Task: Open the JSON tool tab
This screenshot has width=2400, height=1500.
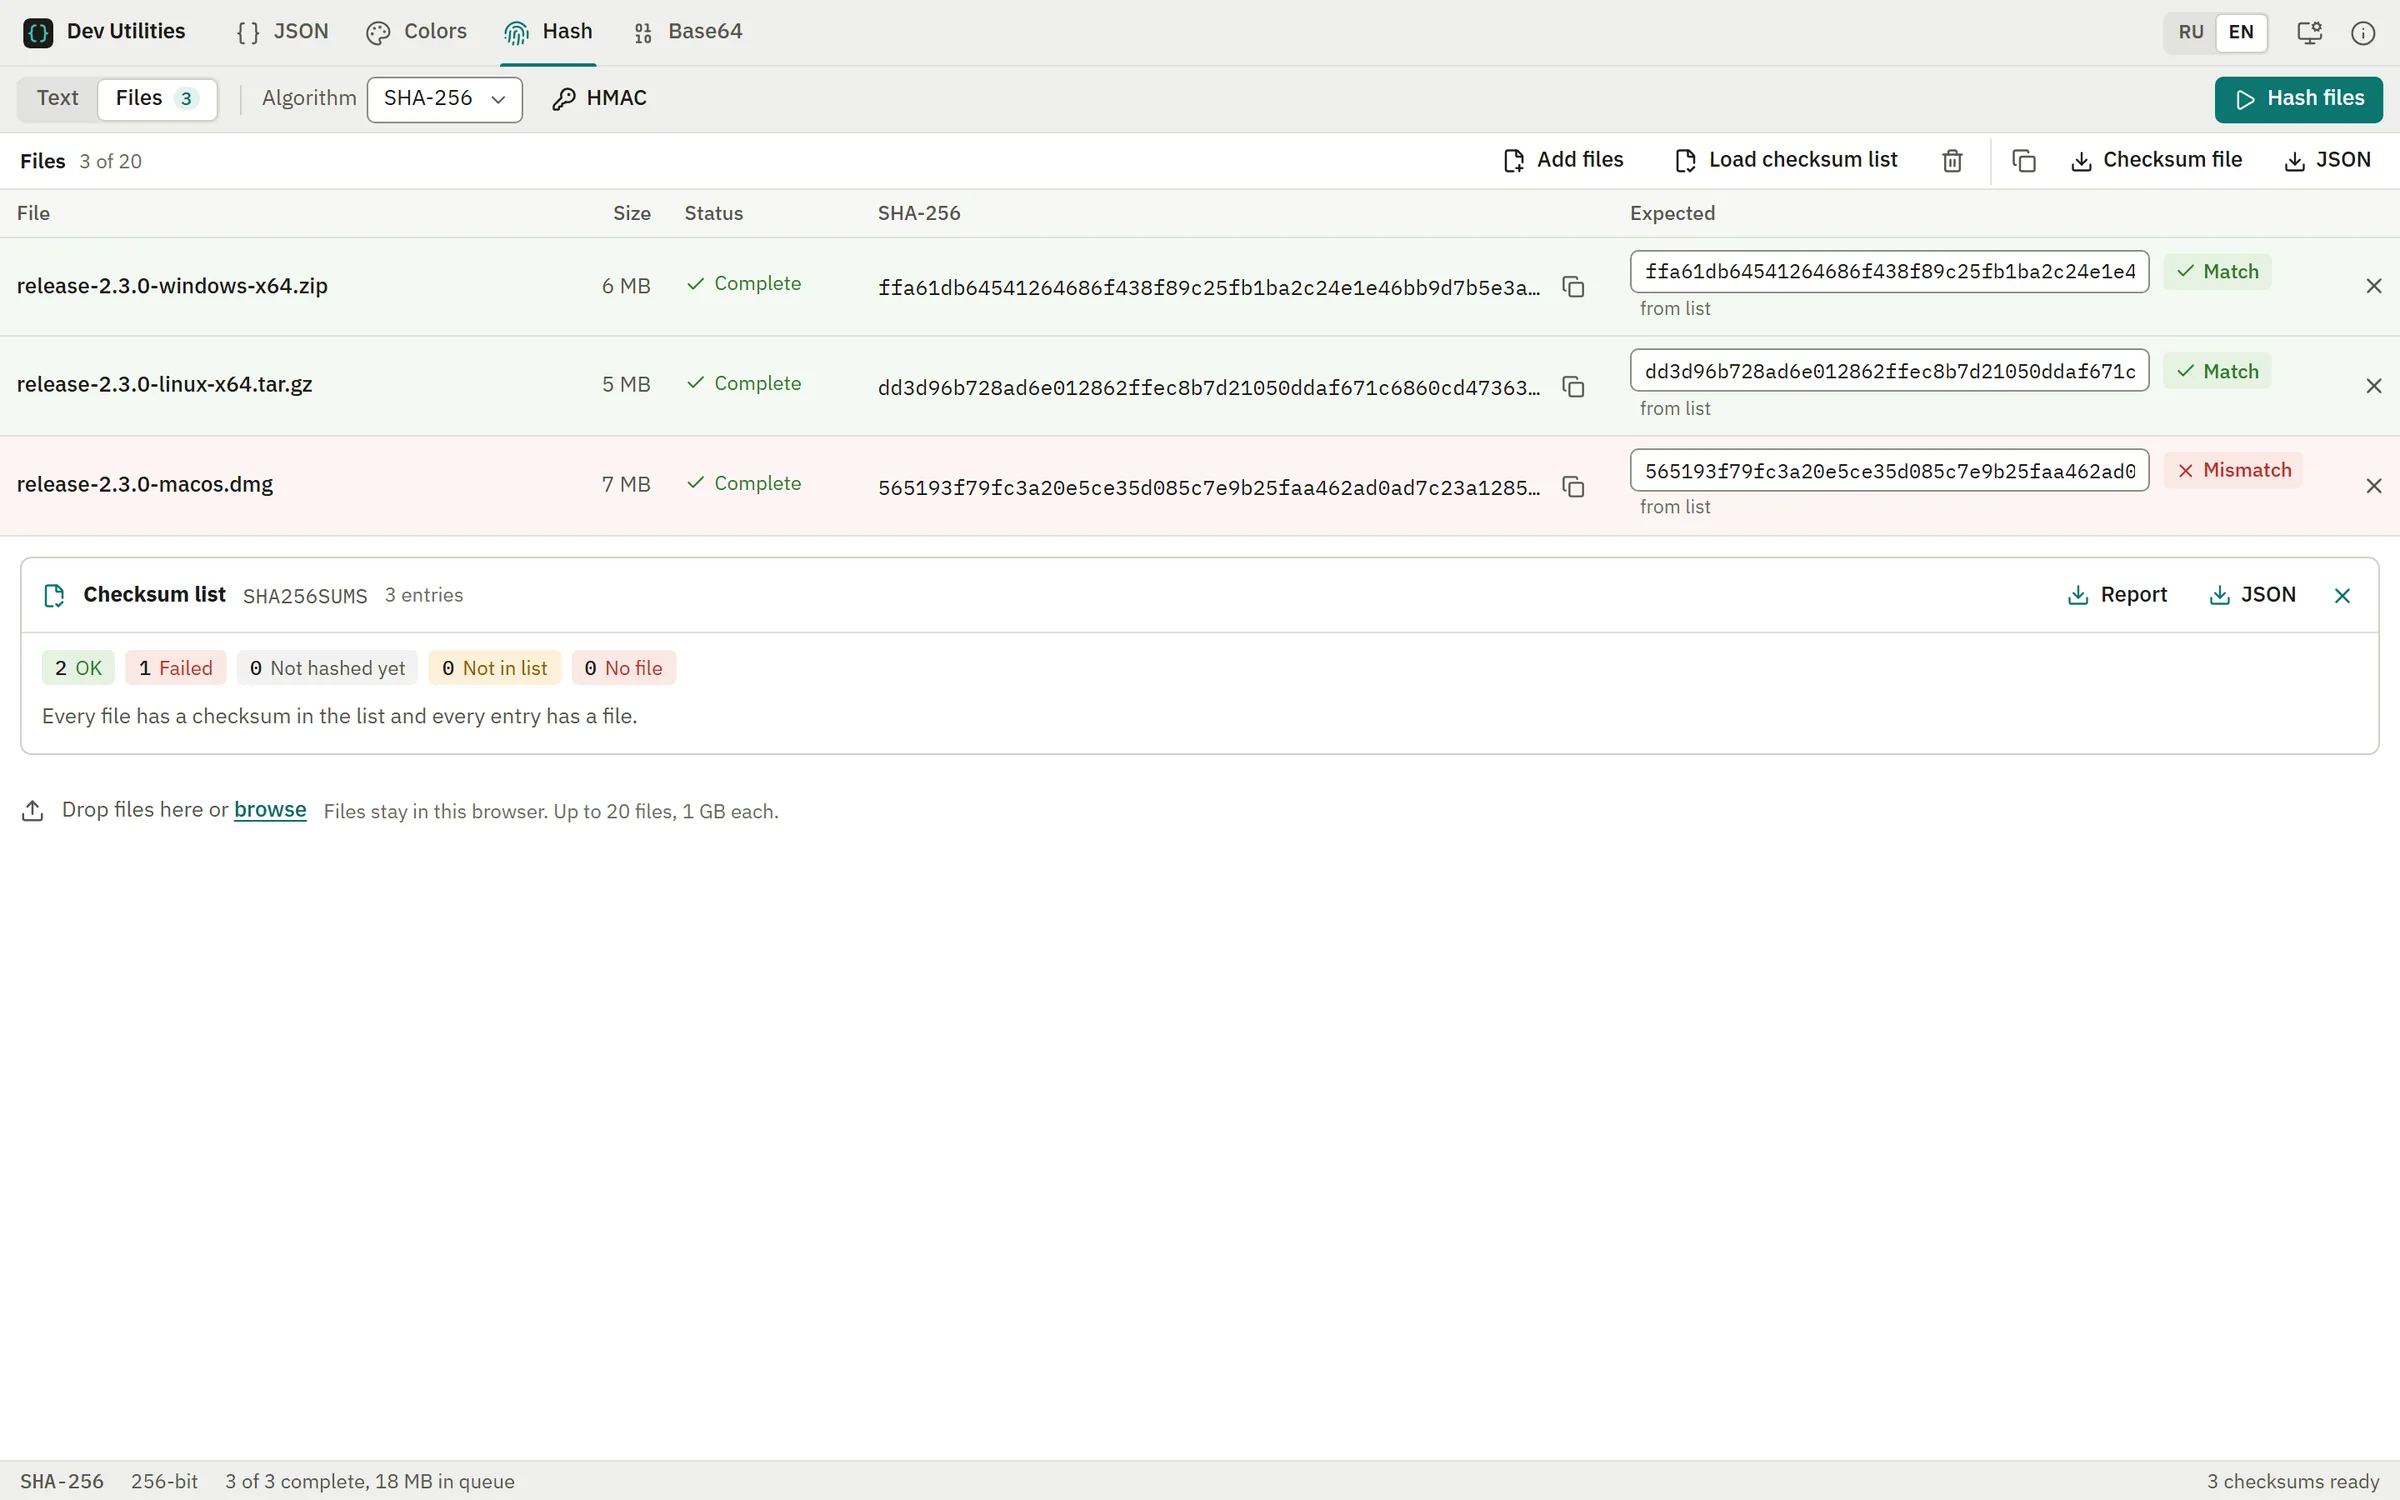Action: coord(283,32)
